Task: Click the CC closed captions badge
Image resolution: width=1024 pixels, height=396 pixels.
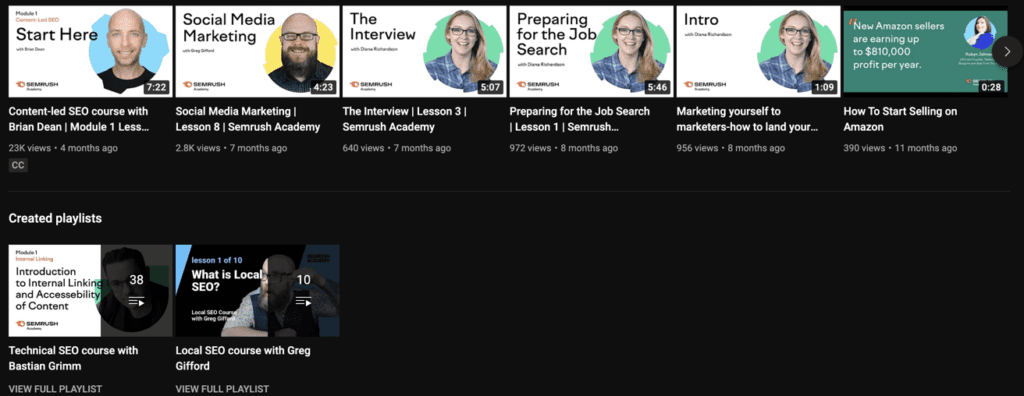Action: coord(18,166)
